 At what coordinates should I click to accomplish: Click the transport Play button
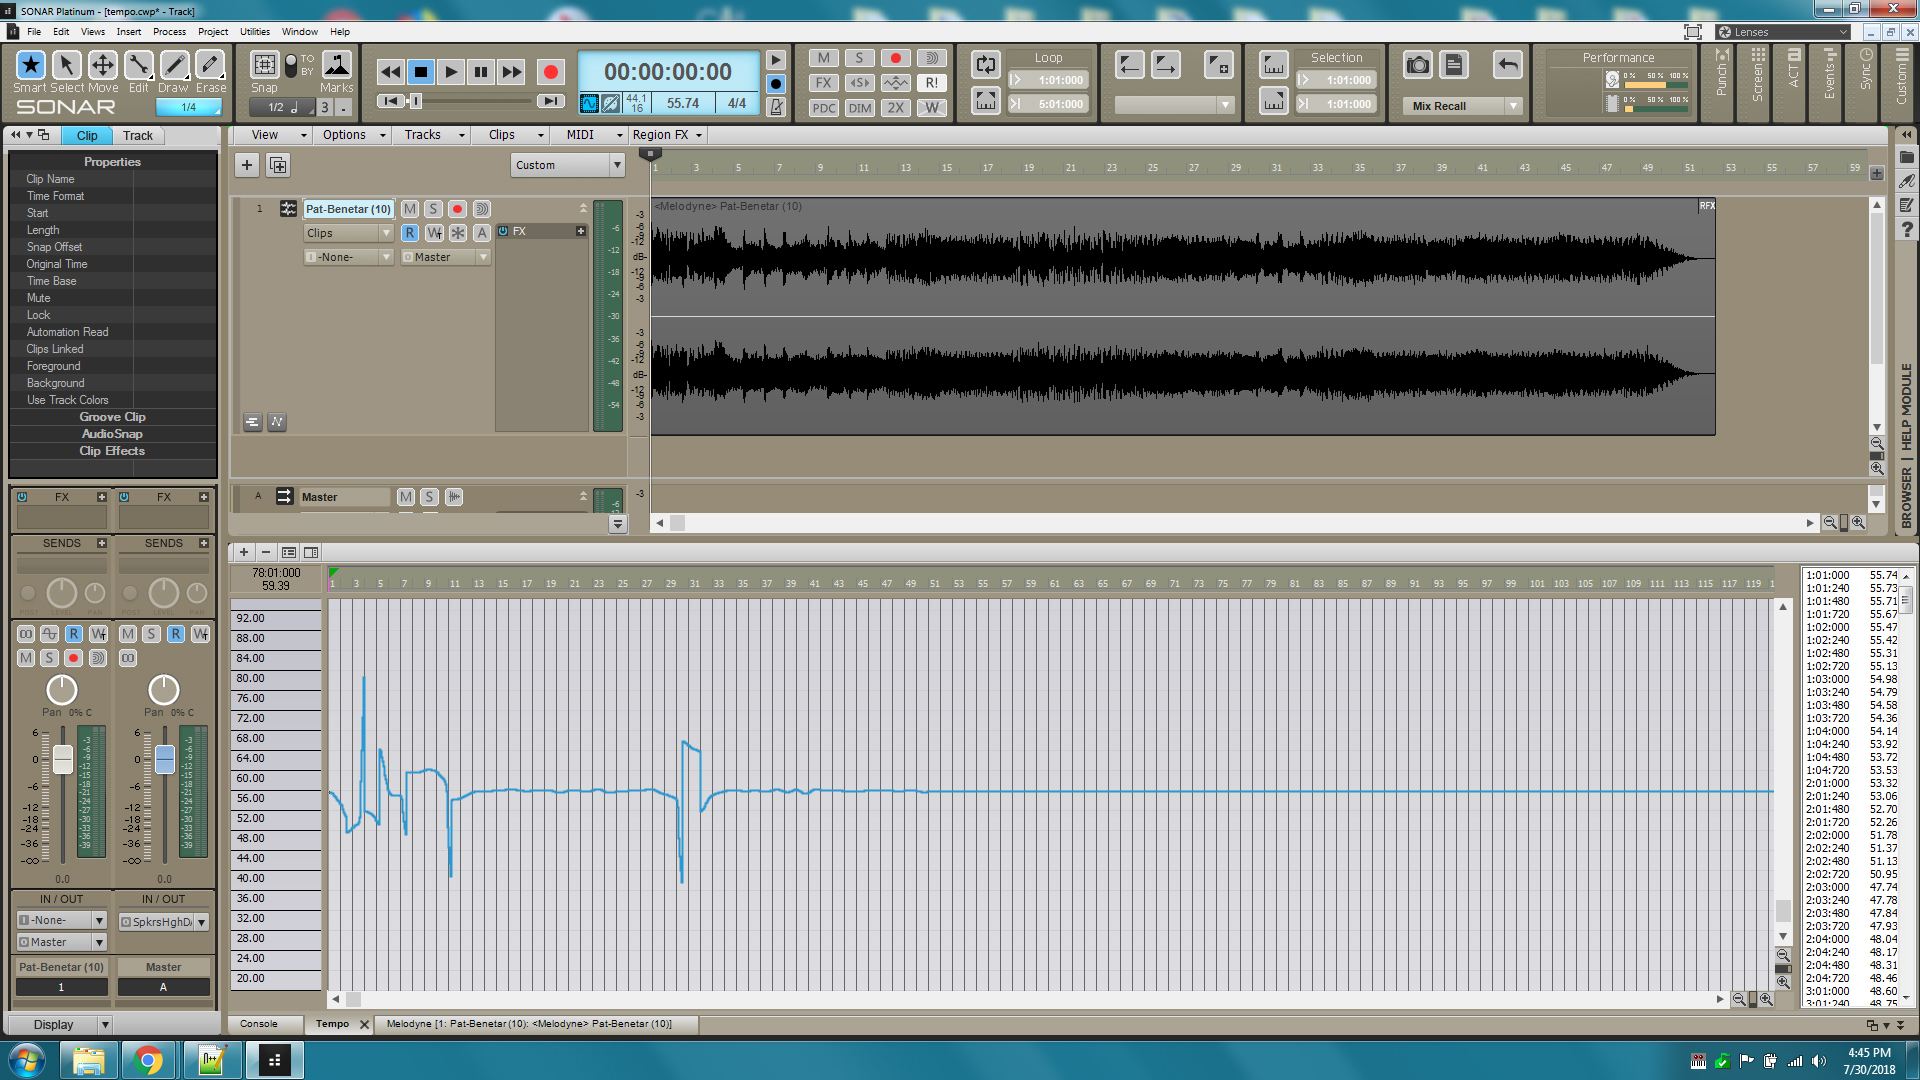pyautogui.click(x=451, y=72)
